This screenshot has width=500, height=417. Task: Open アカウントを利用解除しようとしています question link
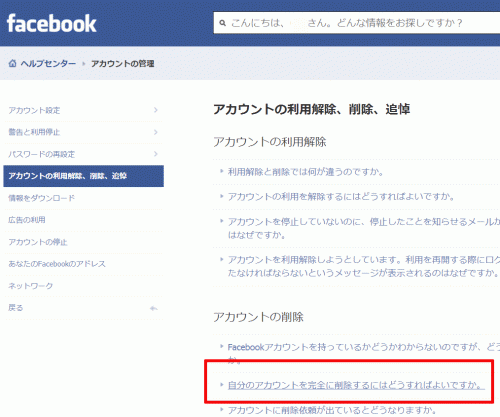(364, 266)
